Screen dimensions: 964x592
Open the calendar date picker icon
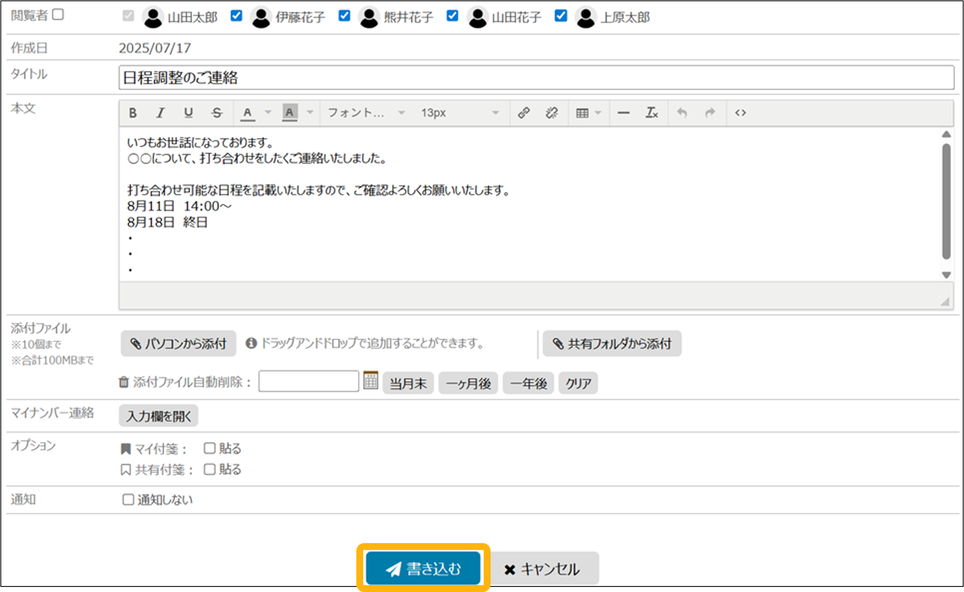[371, 381]
